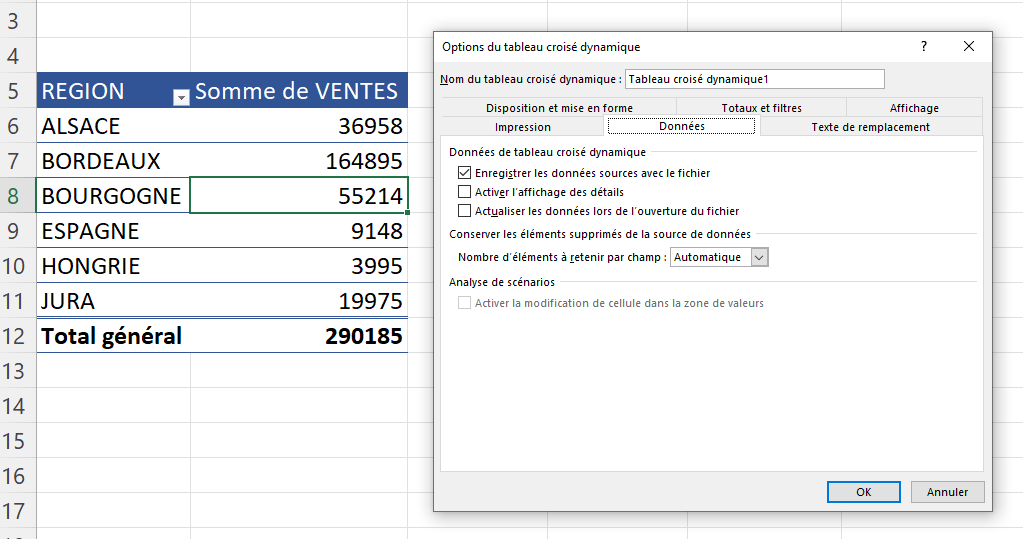Switch to the Affichage tab
The width and height of the screenshot is (1023, 539).
[914, 108]
